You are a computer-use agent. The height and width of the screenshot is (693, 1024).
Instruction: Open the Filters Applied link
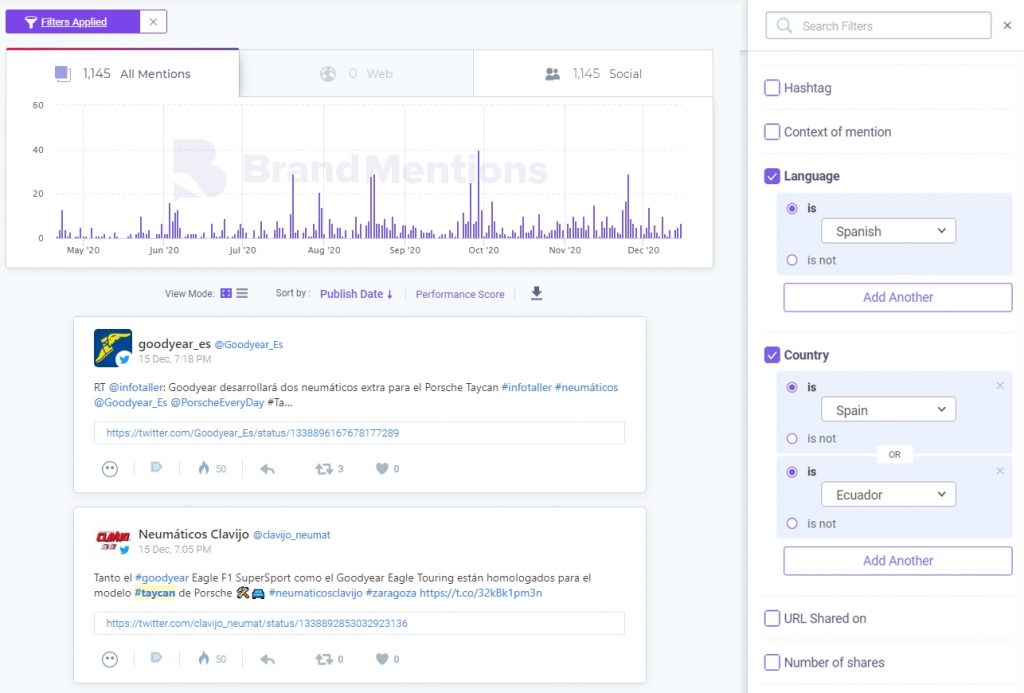tap(74, 22)
